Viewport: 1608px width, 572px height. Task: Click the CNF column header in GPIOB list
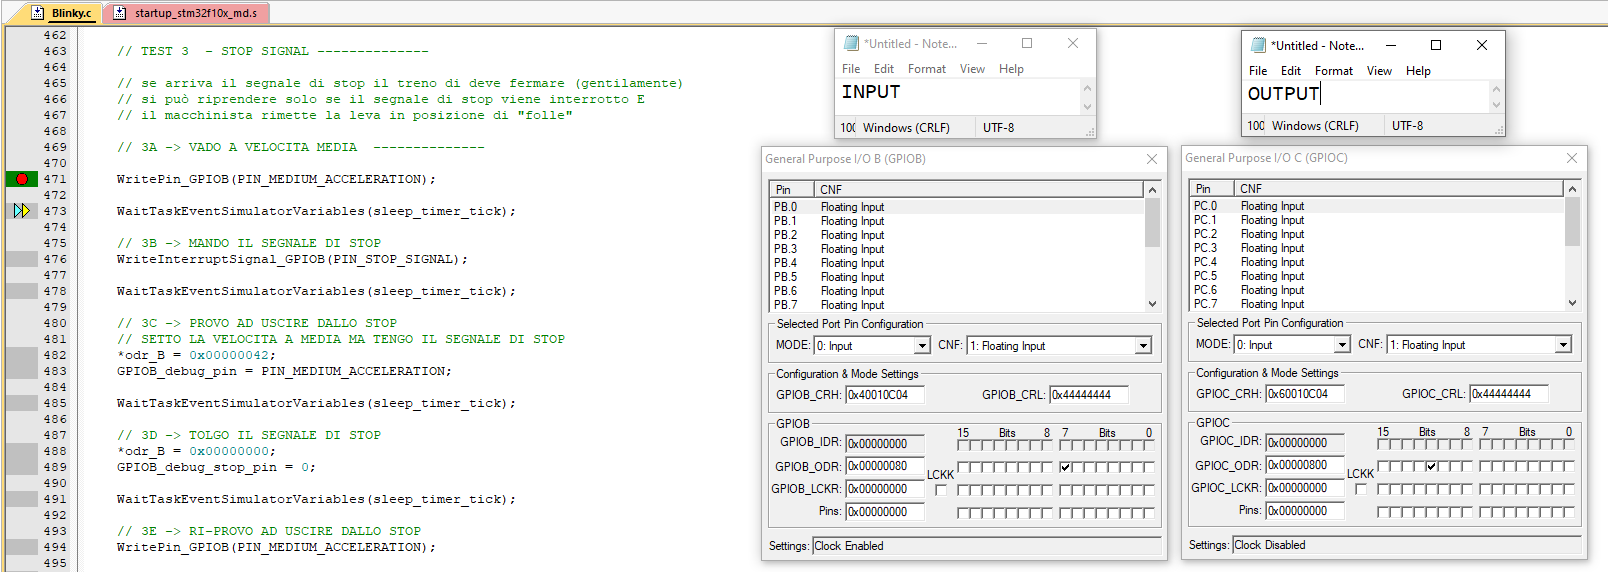[x=979, y=189]
